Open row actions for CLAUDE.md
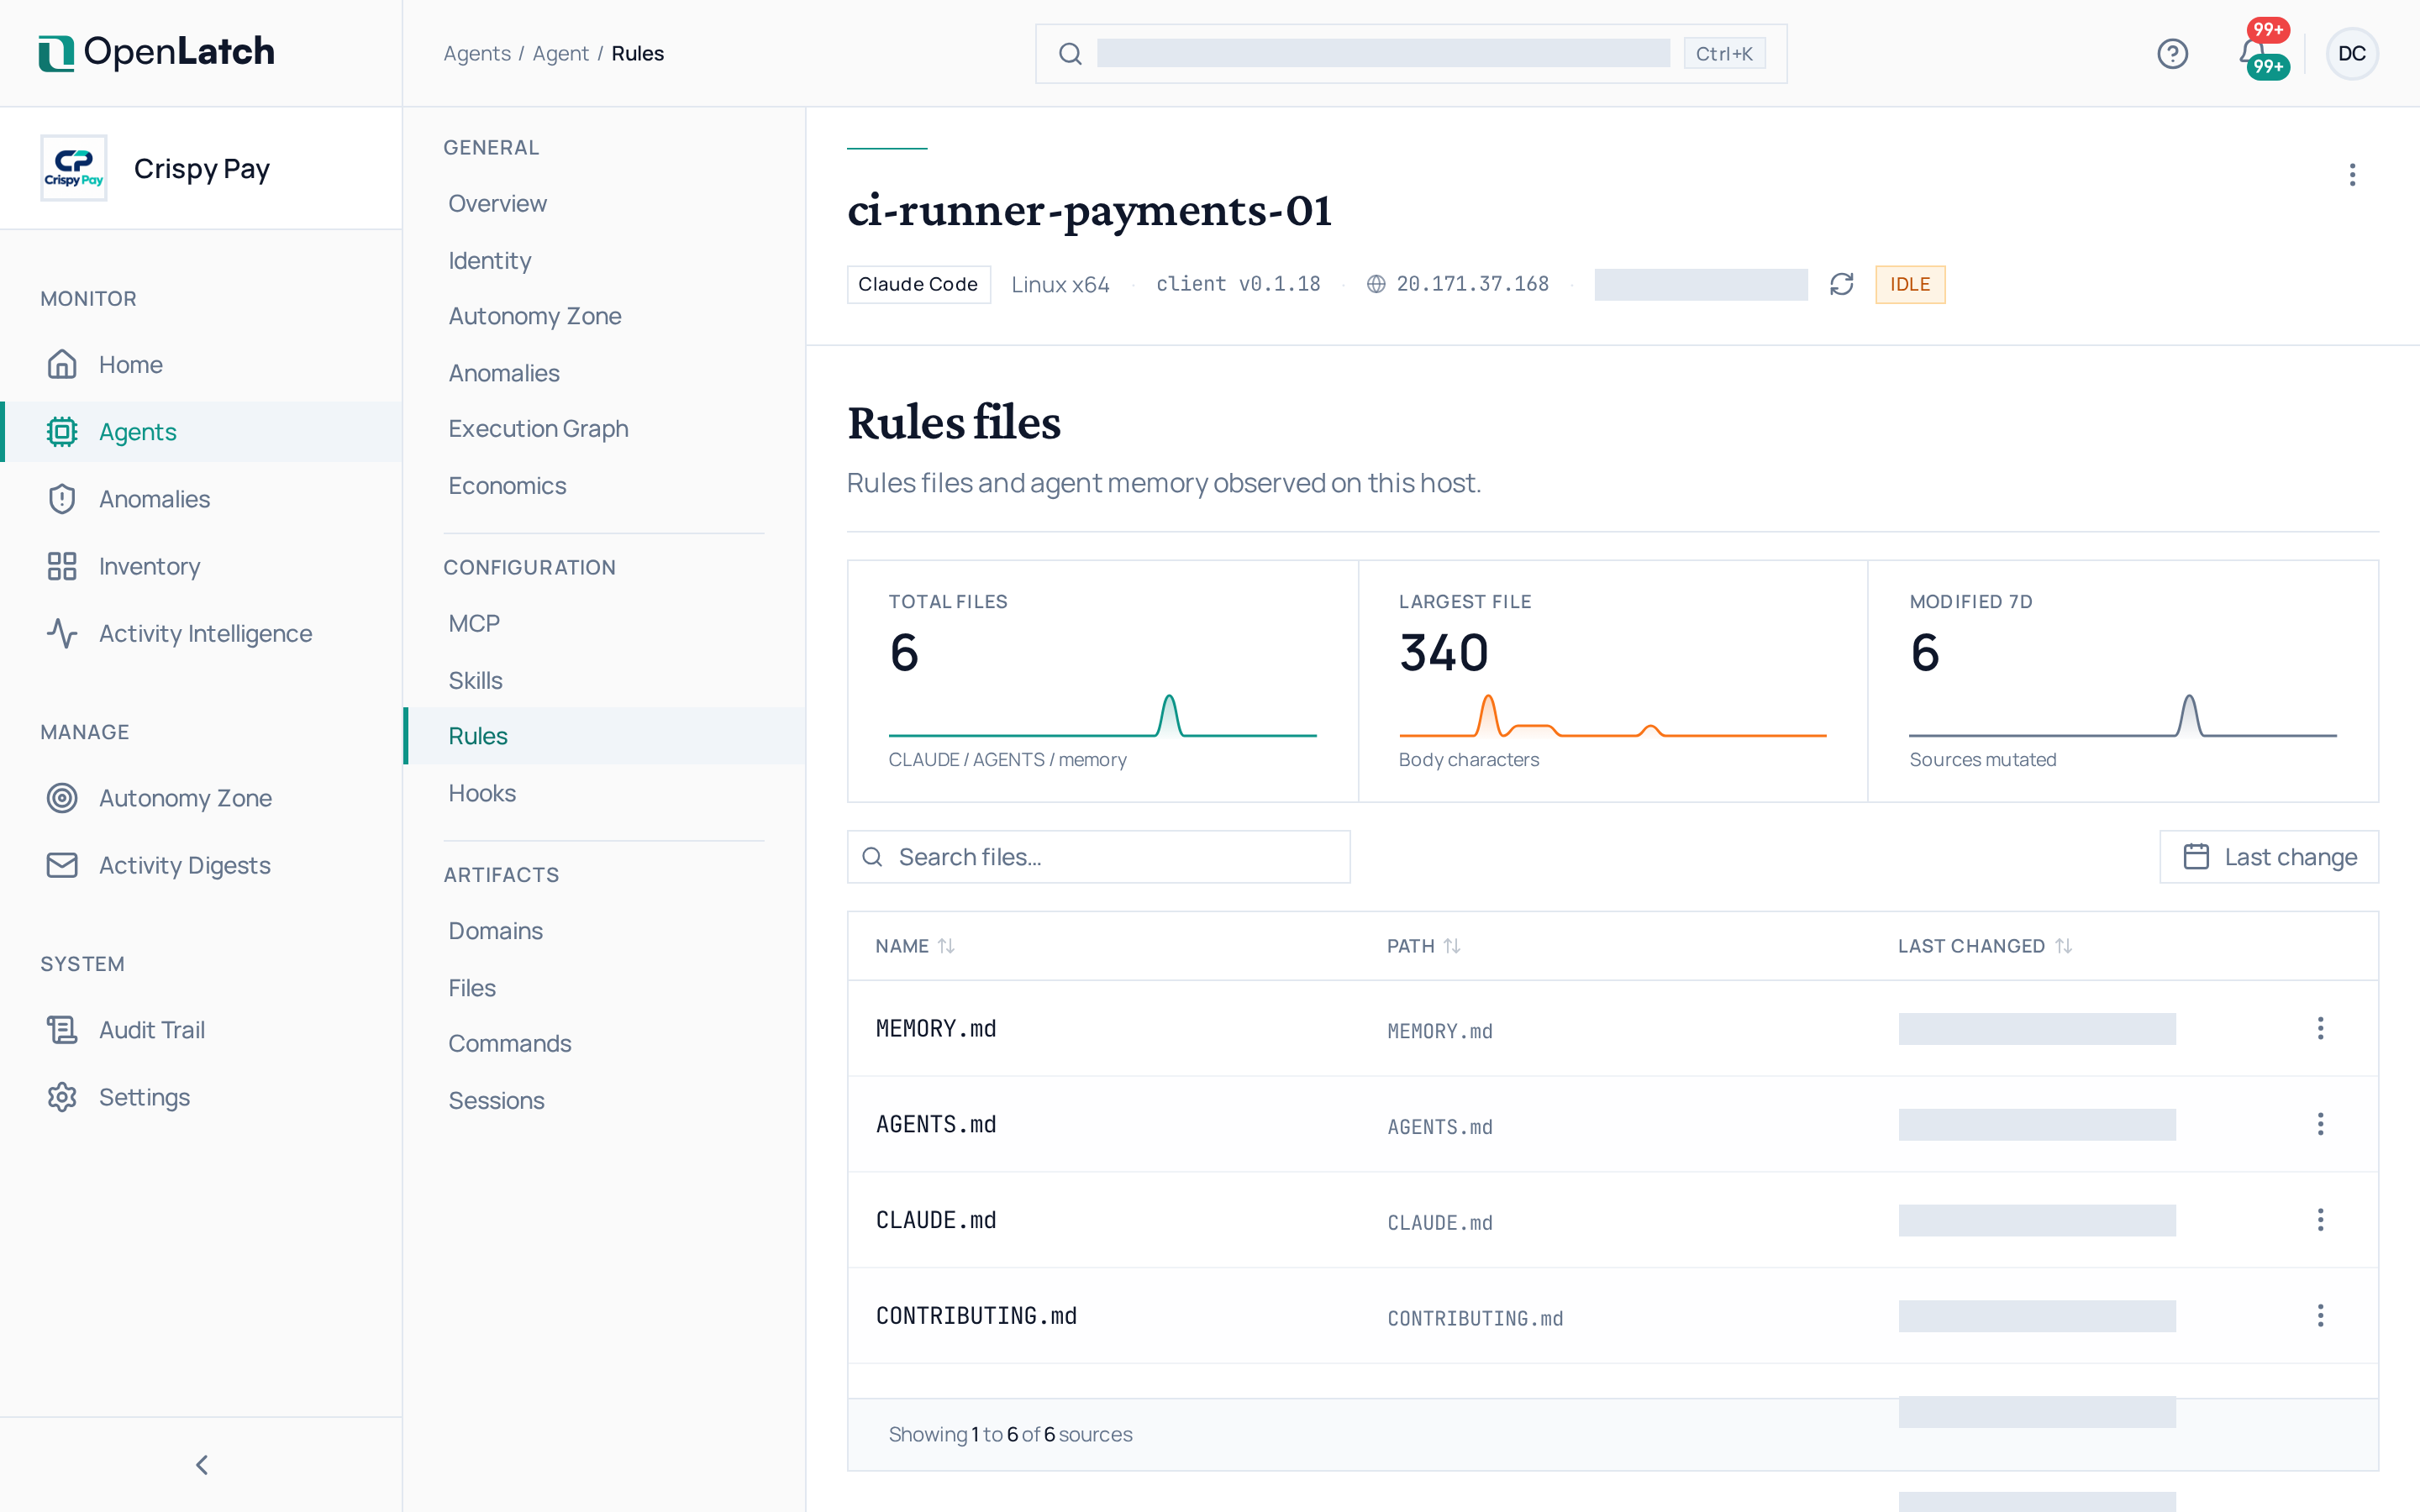The width and height of the screenshot is (2420, 1512). pyautogui.click(x=2320, y=1219)
